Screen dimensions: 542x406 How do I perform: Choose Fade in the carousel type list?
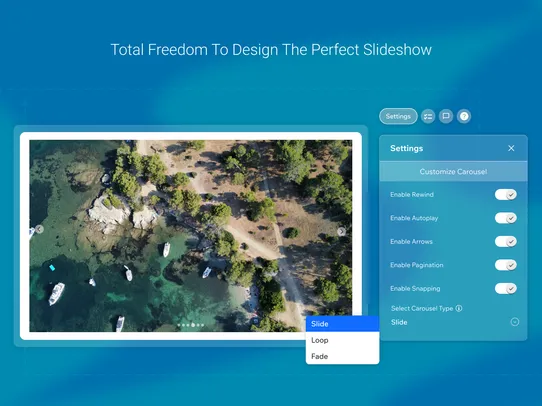coord(343,356)
